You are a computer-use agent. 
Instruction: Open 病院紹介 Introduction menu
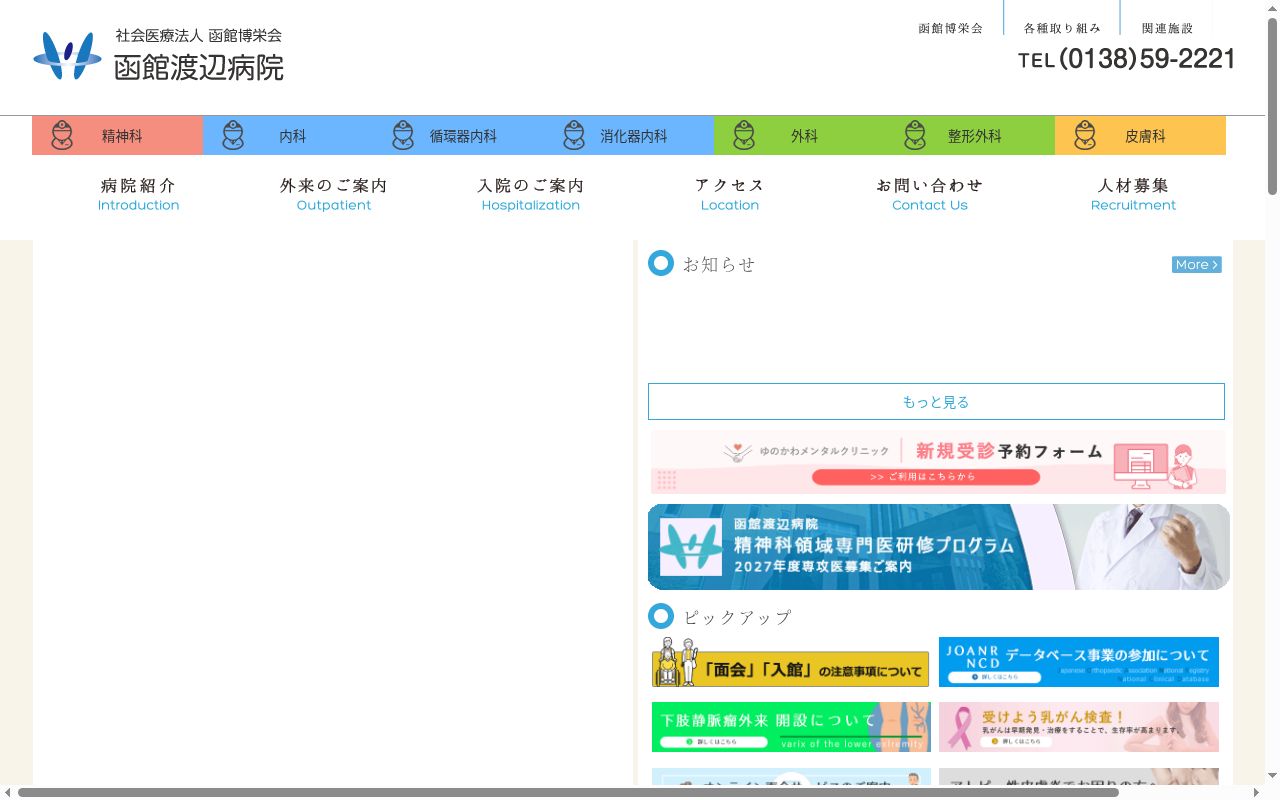click(x=138, y=194)
